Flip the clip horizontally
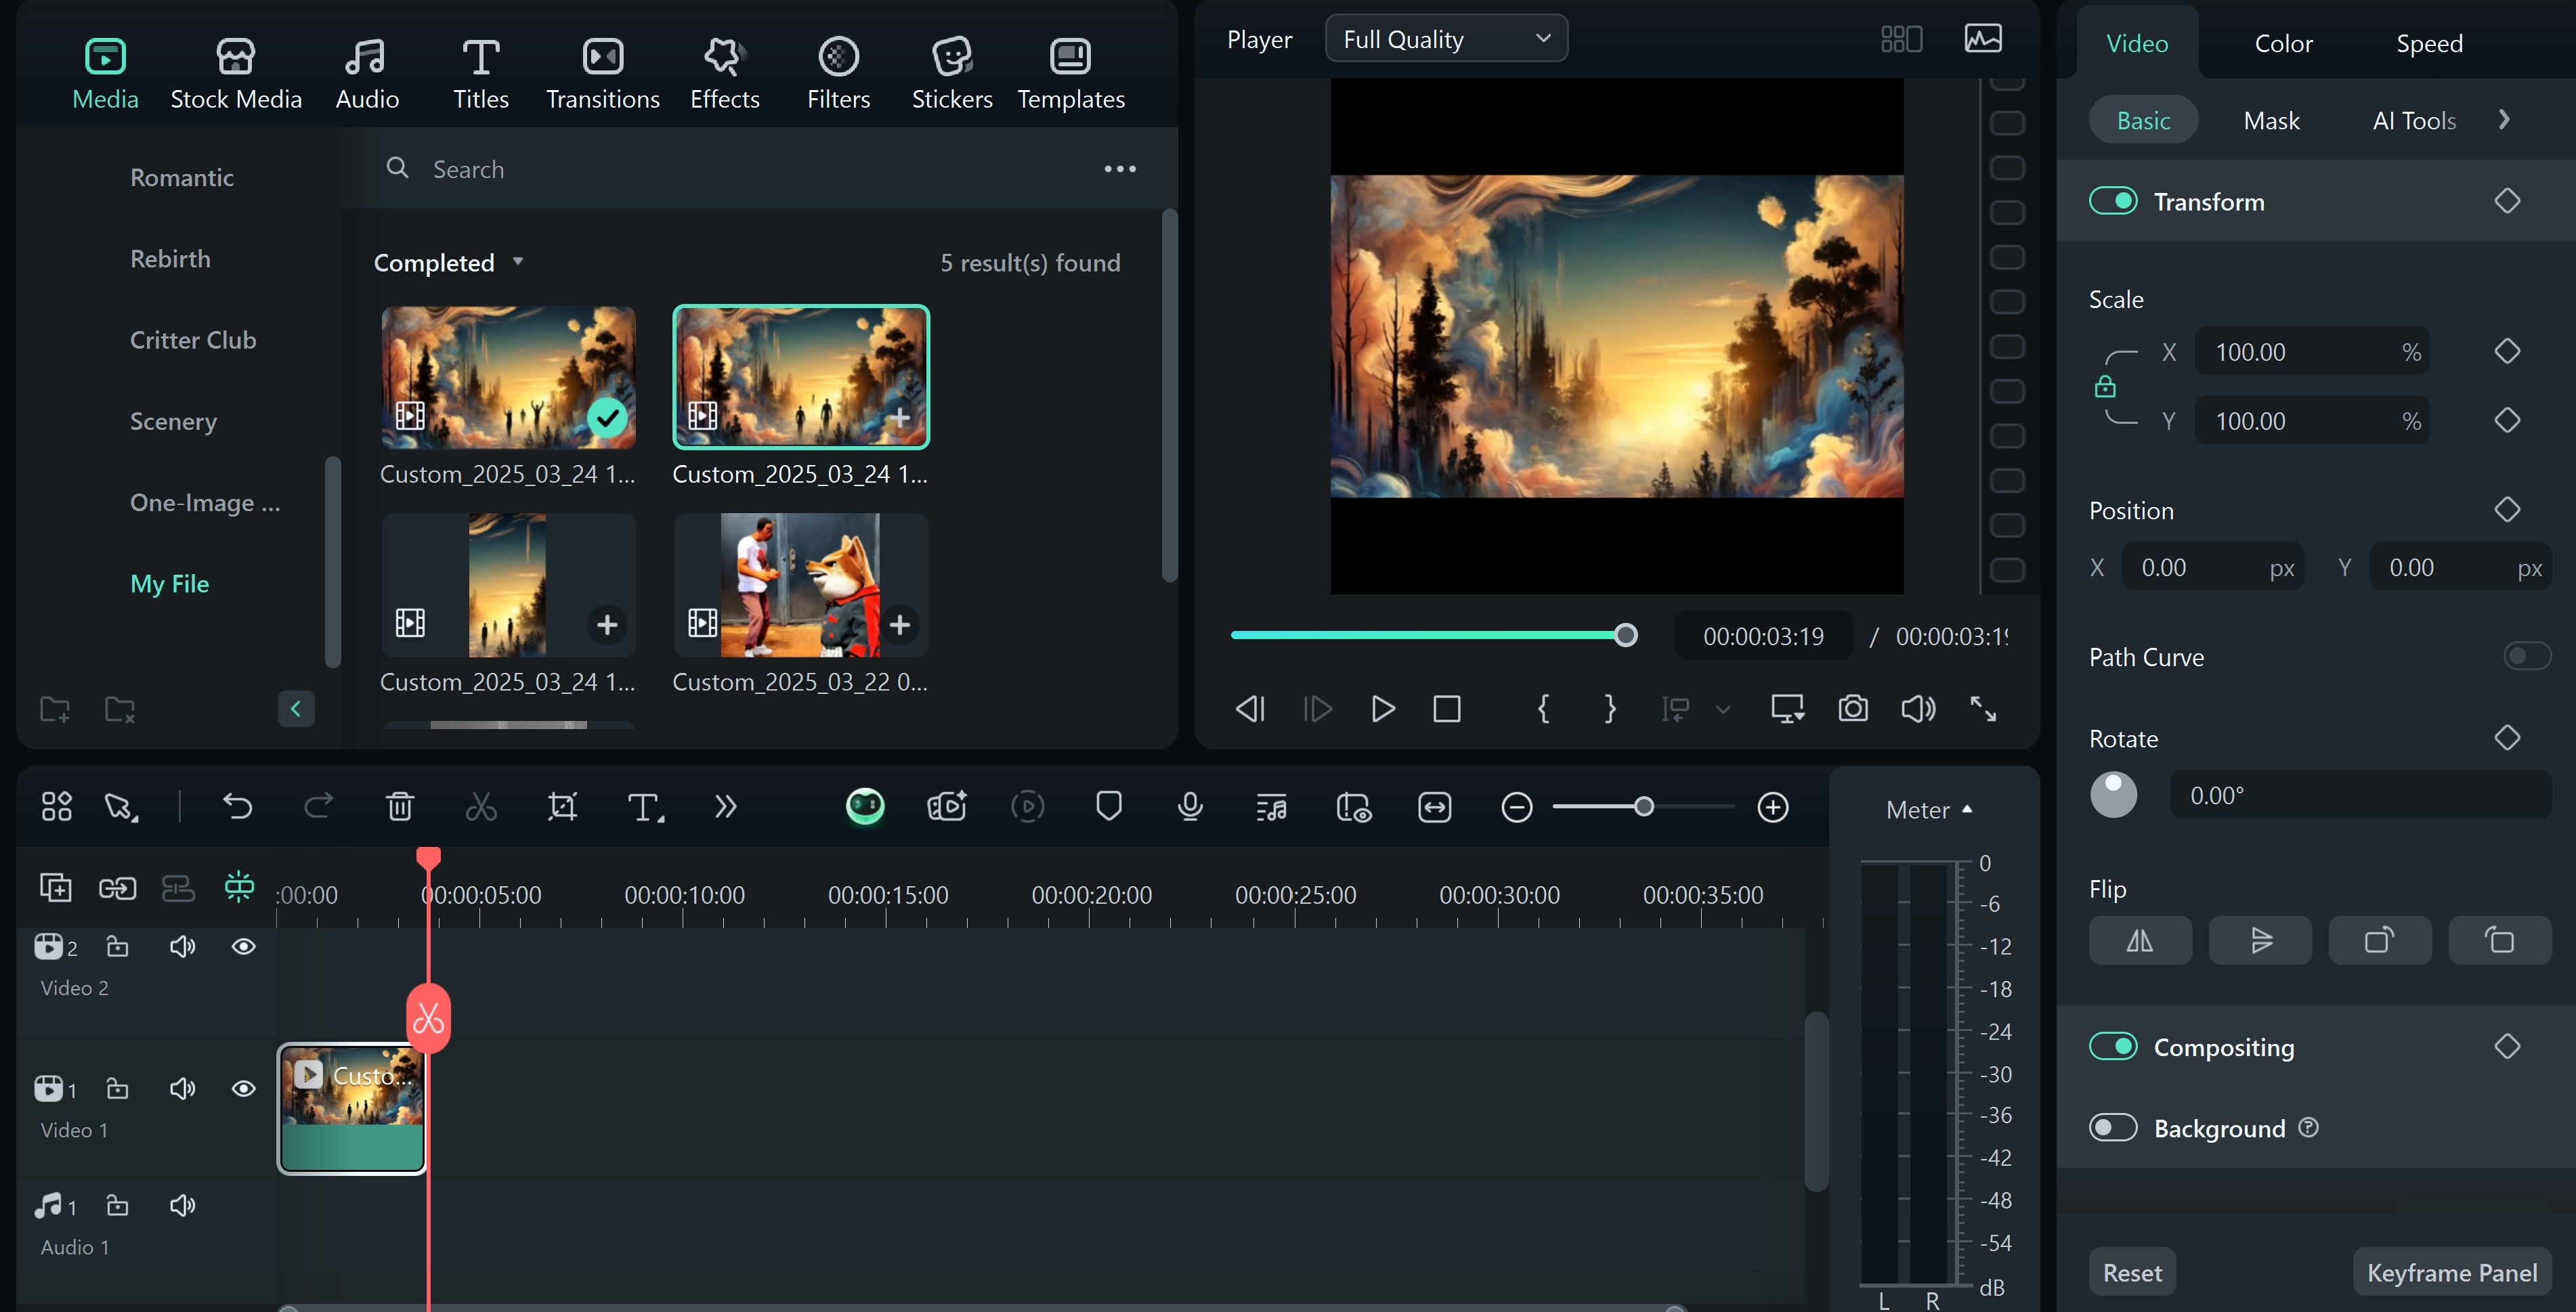This screenshot has width=2576, height=1312. point(2139,940)
